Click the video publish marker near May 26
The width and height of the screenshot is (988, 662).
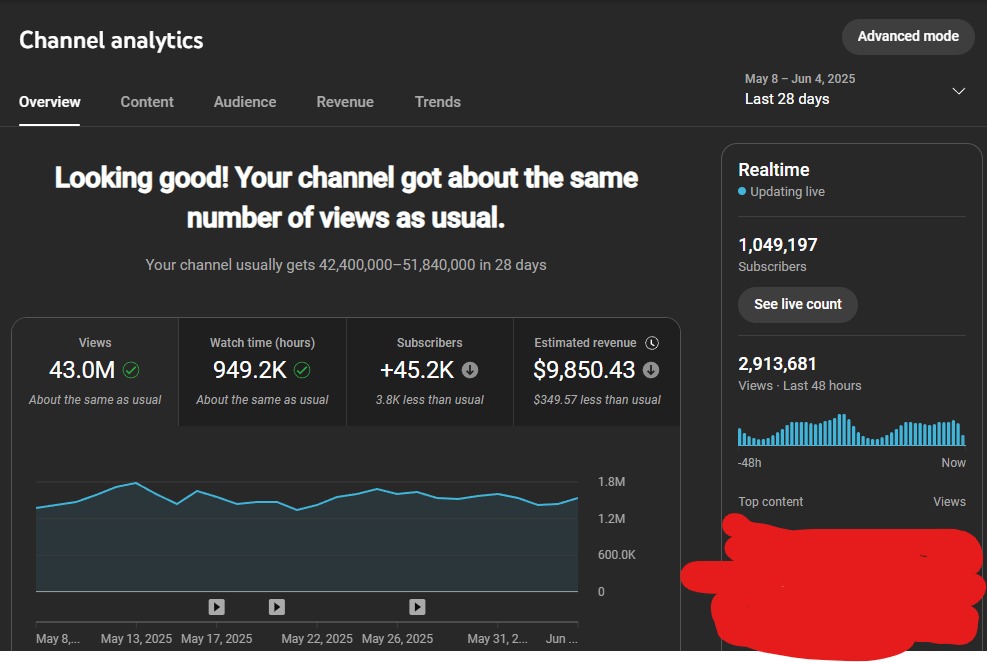pyautogui.click(x=417, y=607)
